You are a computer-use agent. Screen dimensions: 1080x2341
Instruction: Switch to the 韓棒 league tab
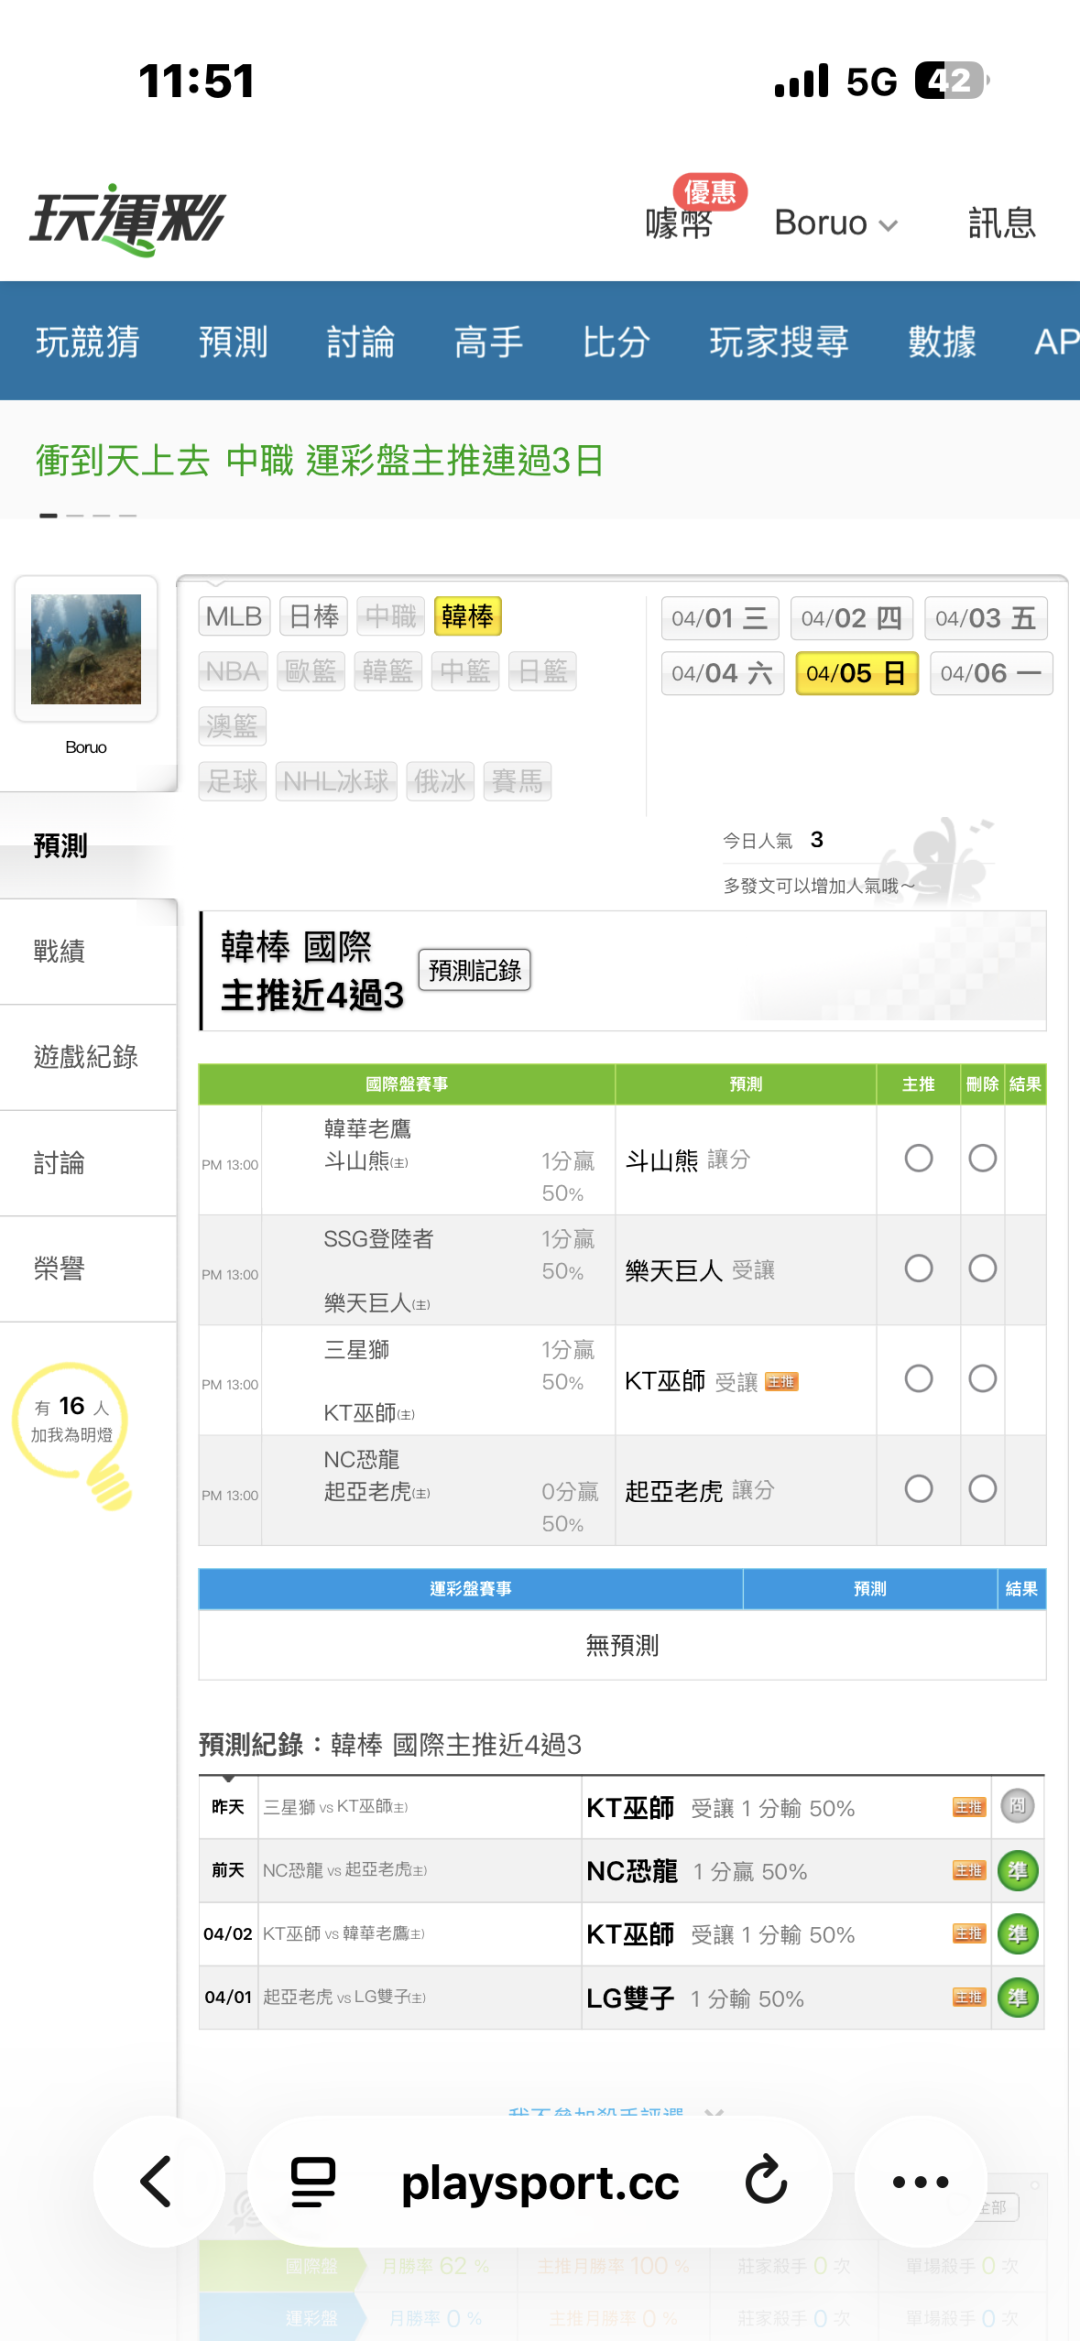tap(467, 617)
